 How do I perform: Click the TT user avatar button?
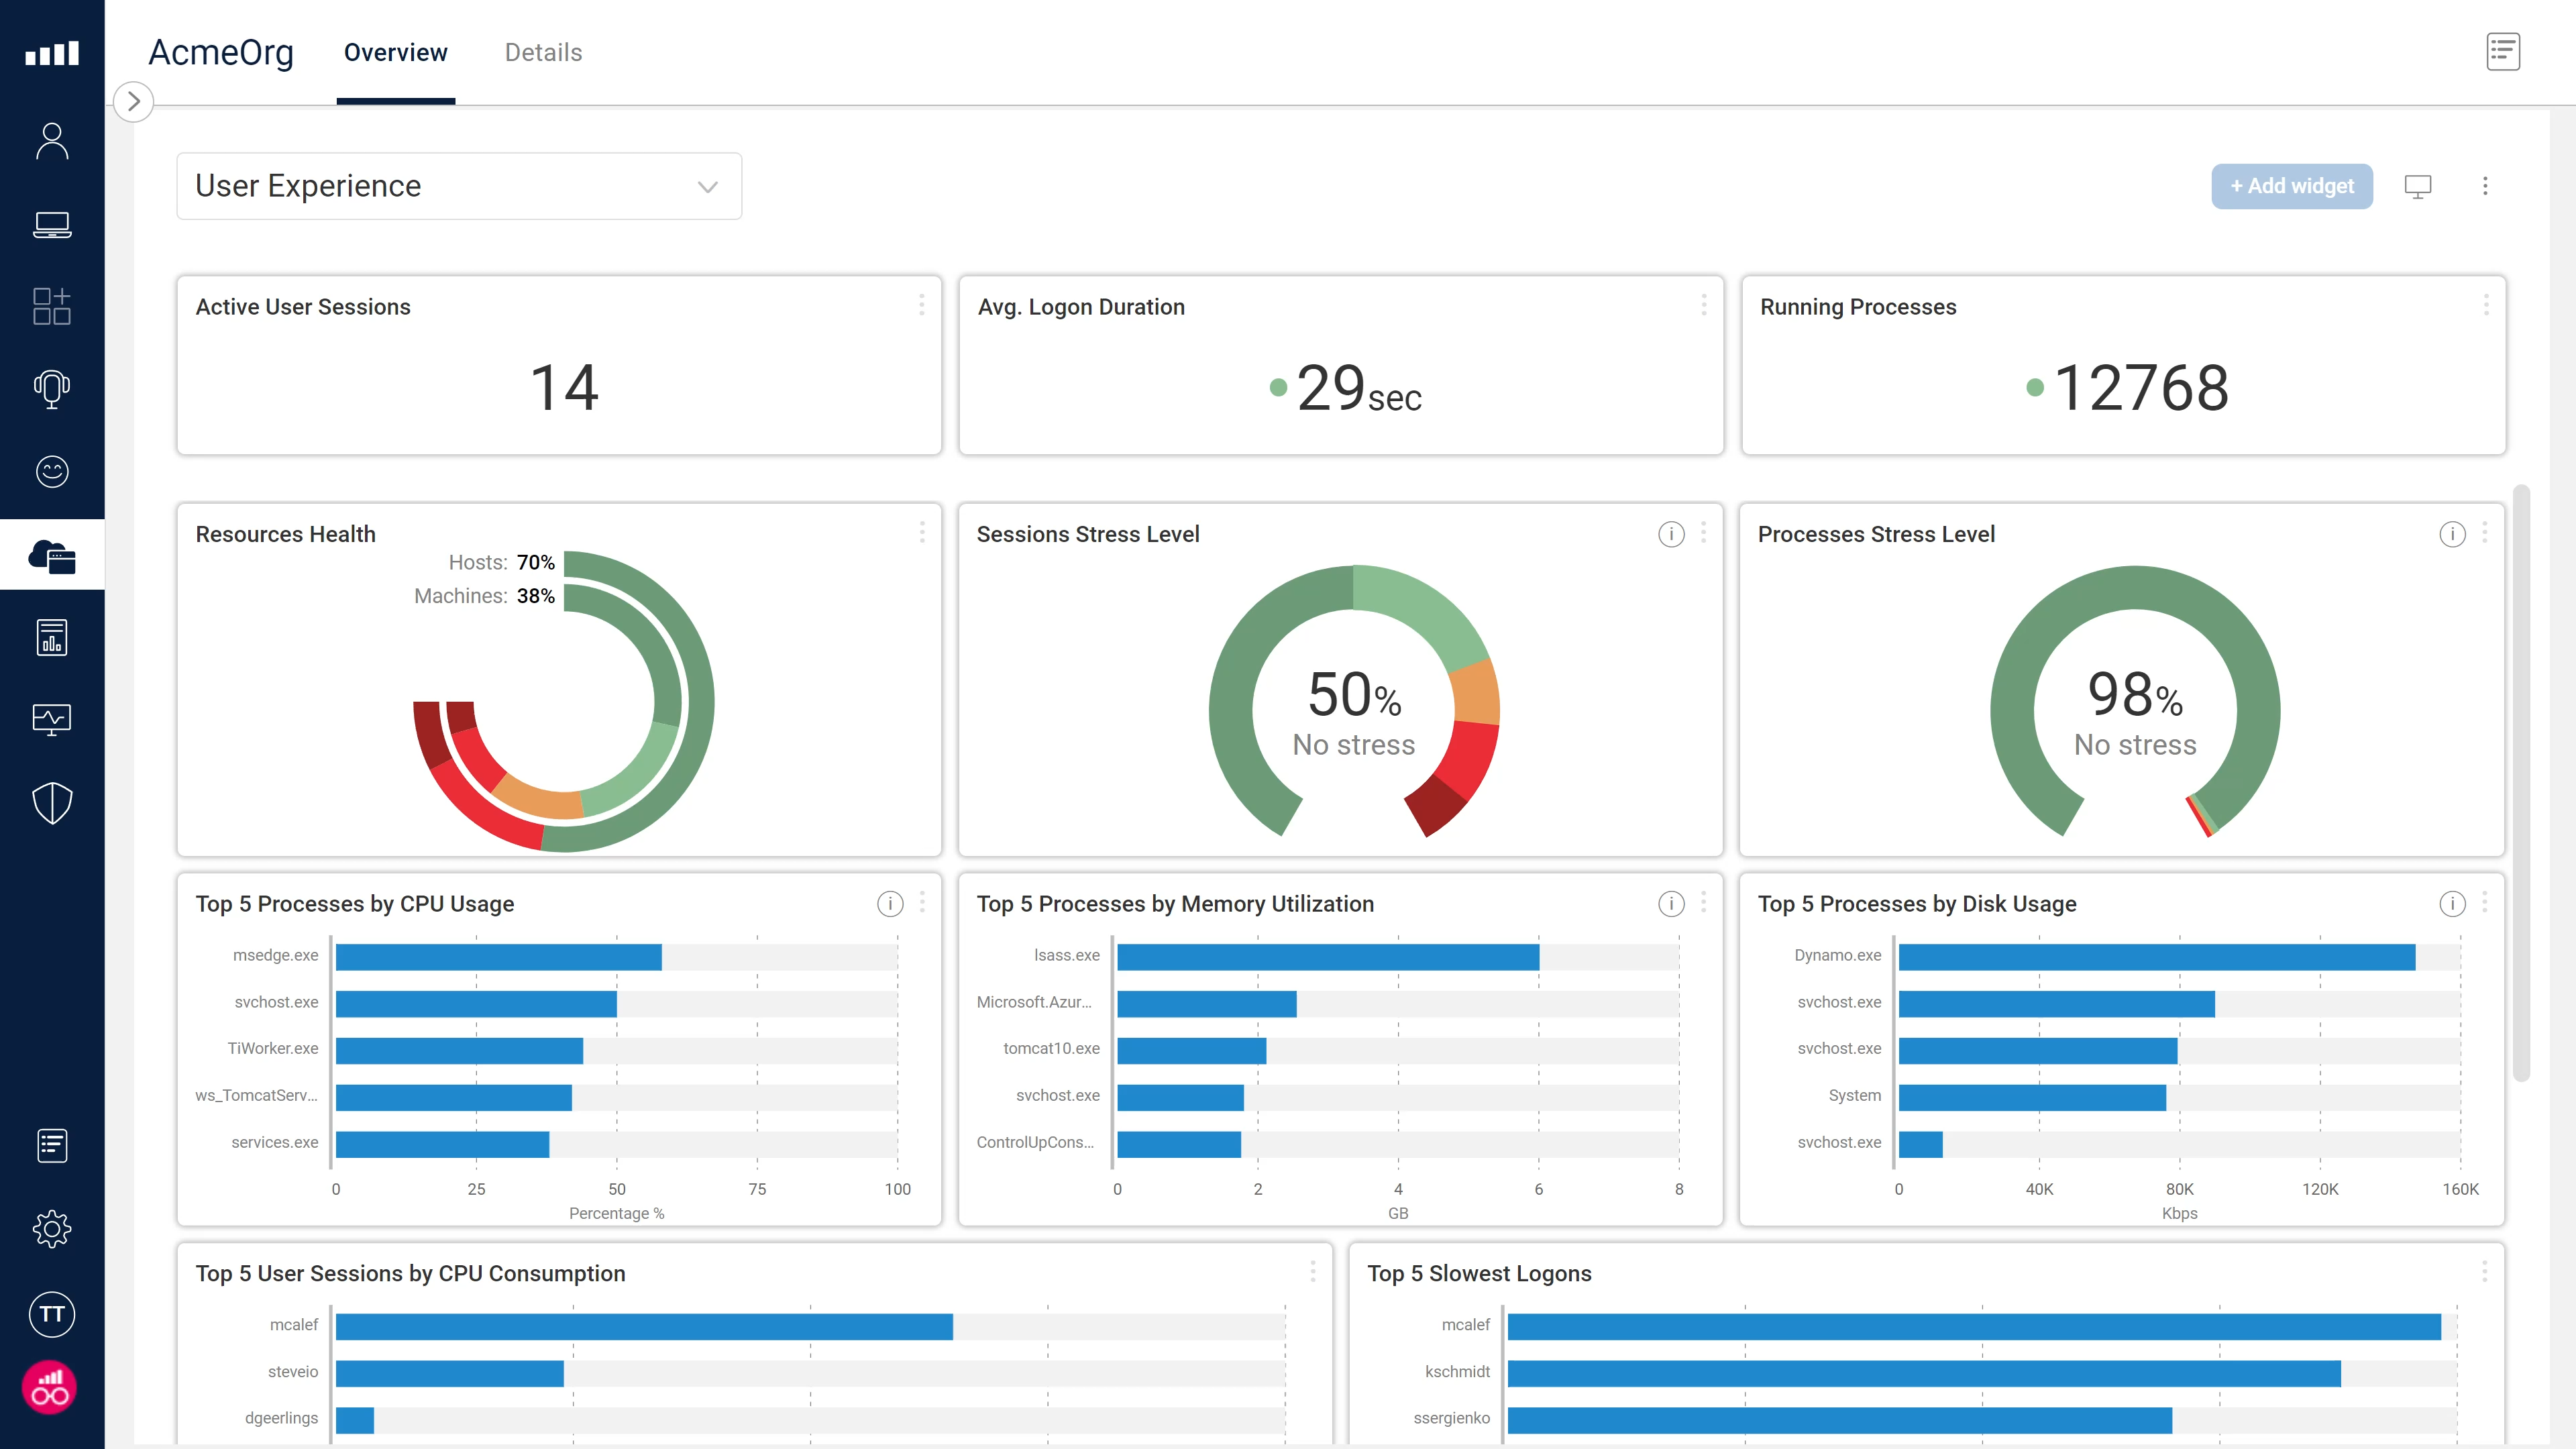(x=52, y=1314)
